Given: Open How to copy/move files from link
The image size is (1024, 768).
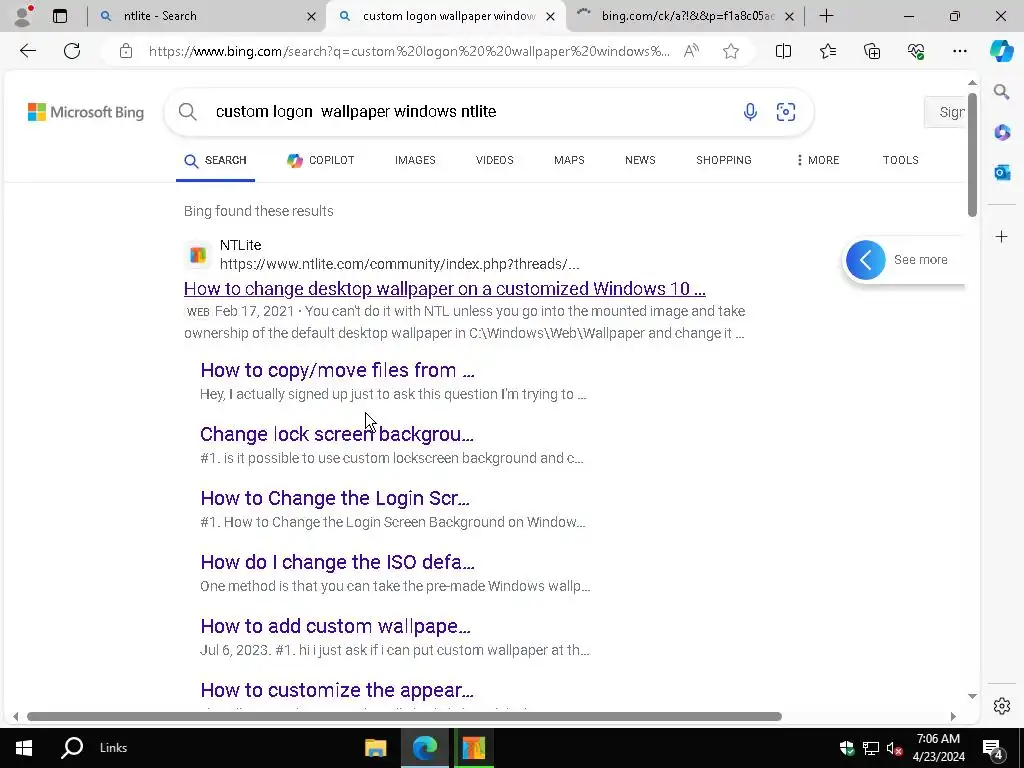Looking at the screenshot, I should [x=337, y=370].
